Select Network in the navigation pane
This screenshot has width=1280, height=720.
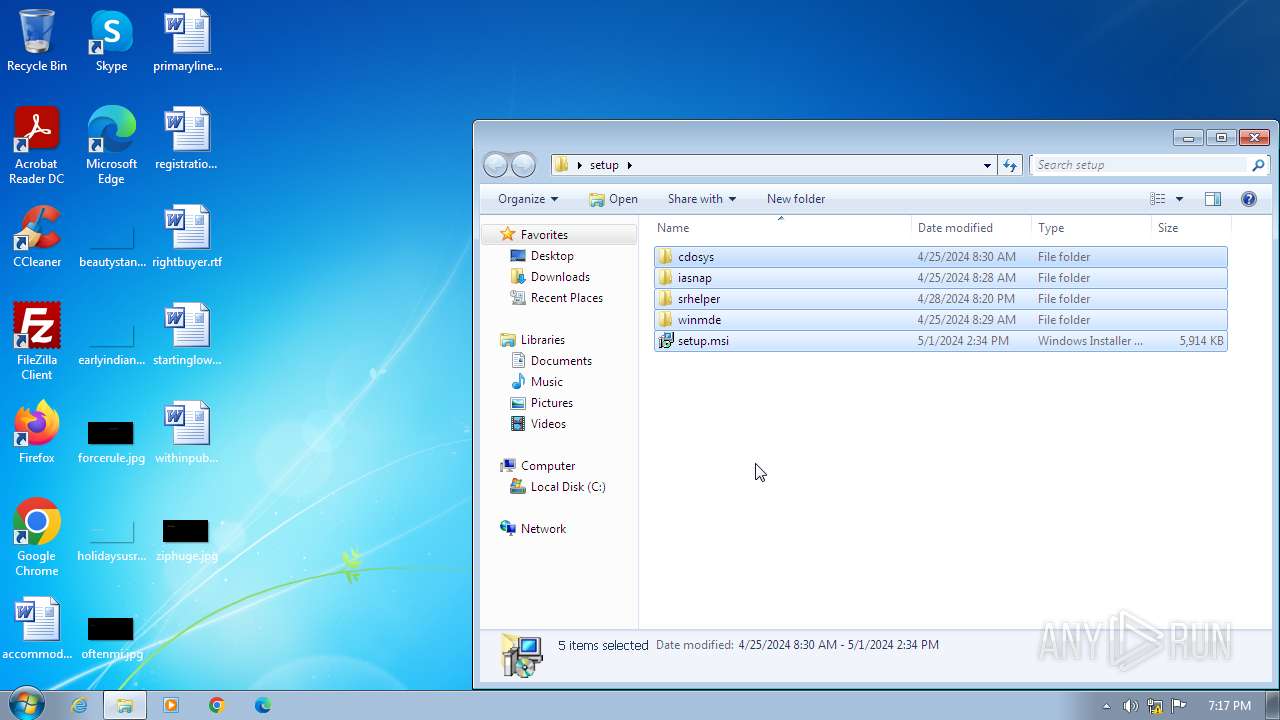(543, 529)
